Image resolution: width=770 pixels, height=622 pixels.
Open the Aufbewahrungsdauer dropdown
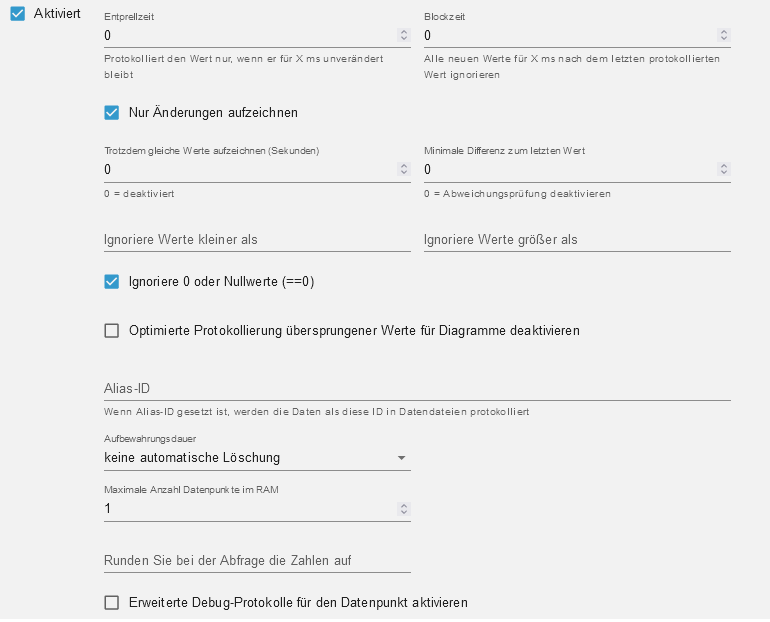coord(257,458)
